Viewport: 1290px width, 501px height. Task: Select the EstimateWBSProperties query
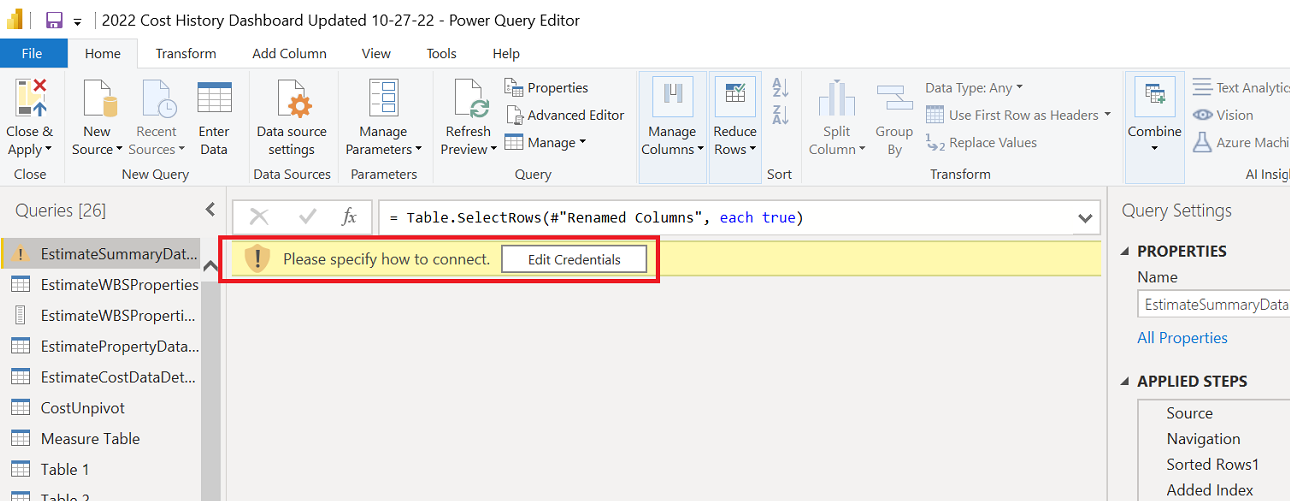[100, 285]
